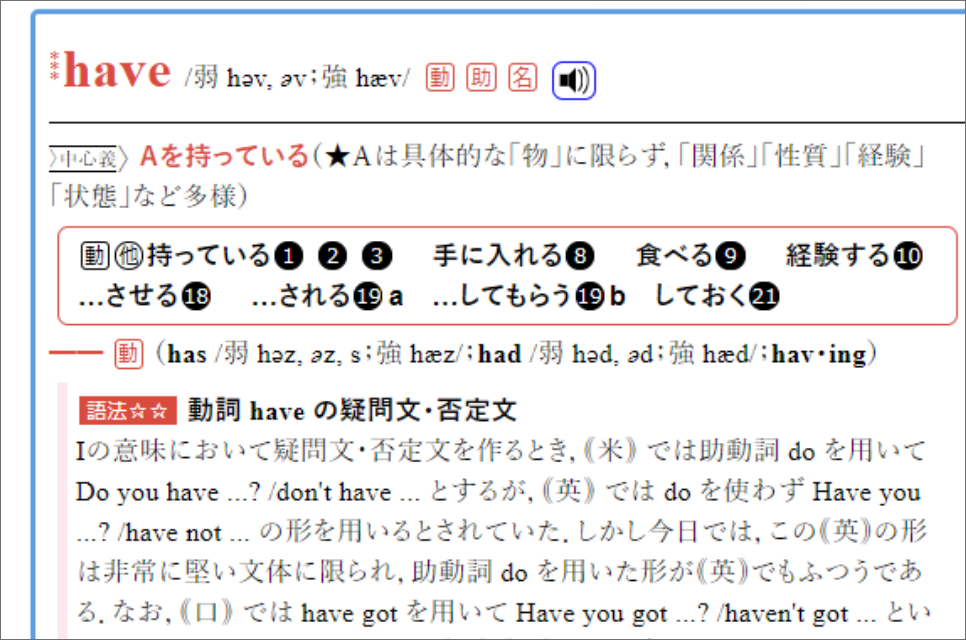
Task: Open sense number 3 in summary box
Action: tap(377, 256)
